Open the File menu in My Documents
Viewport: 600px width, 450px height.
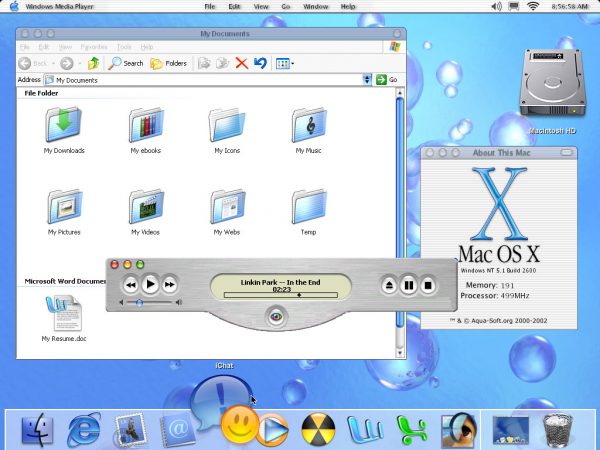click(24, 47)
